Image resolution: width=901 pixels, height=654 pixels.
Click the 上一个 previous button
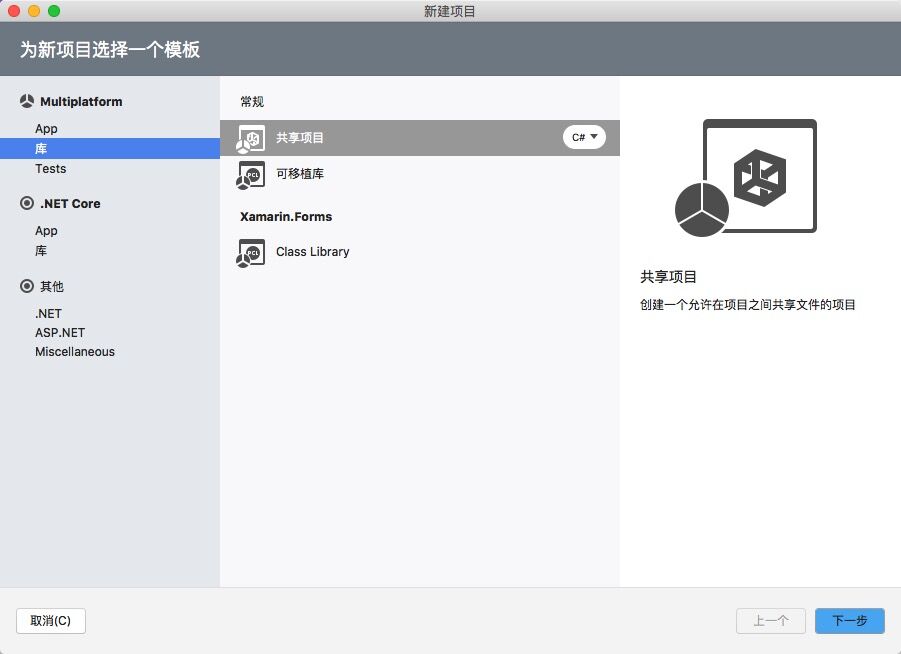(x=771, y=621)
